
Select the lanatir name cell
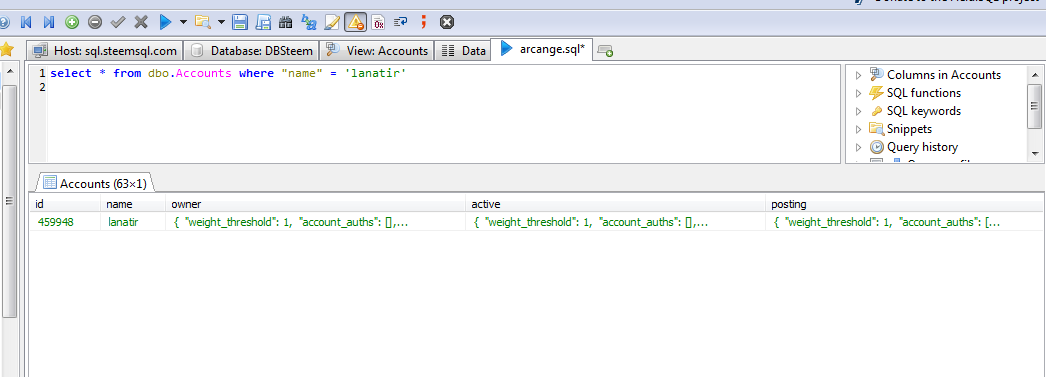(x=133, y=222)
